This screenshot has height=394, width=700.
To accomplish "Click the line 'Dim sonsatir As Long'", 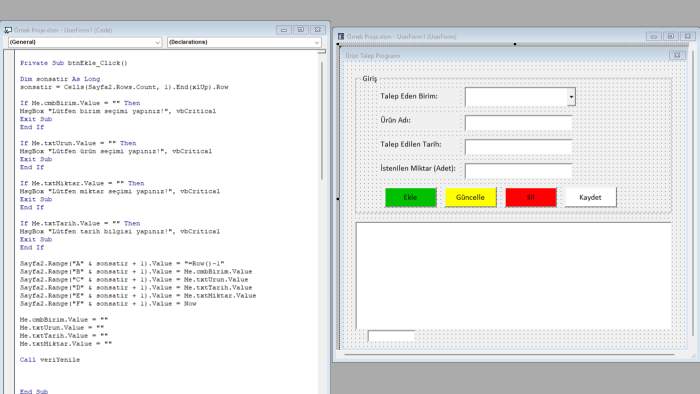I will [x=60, y=79].
